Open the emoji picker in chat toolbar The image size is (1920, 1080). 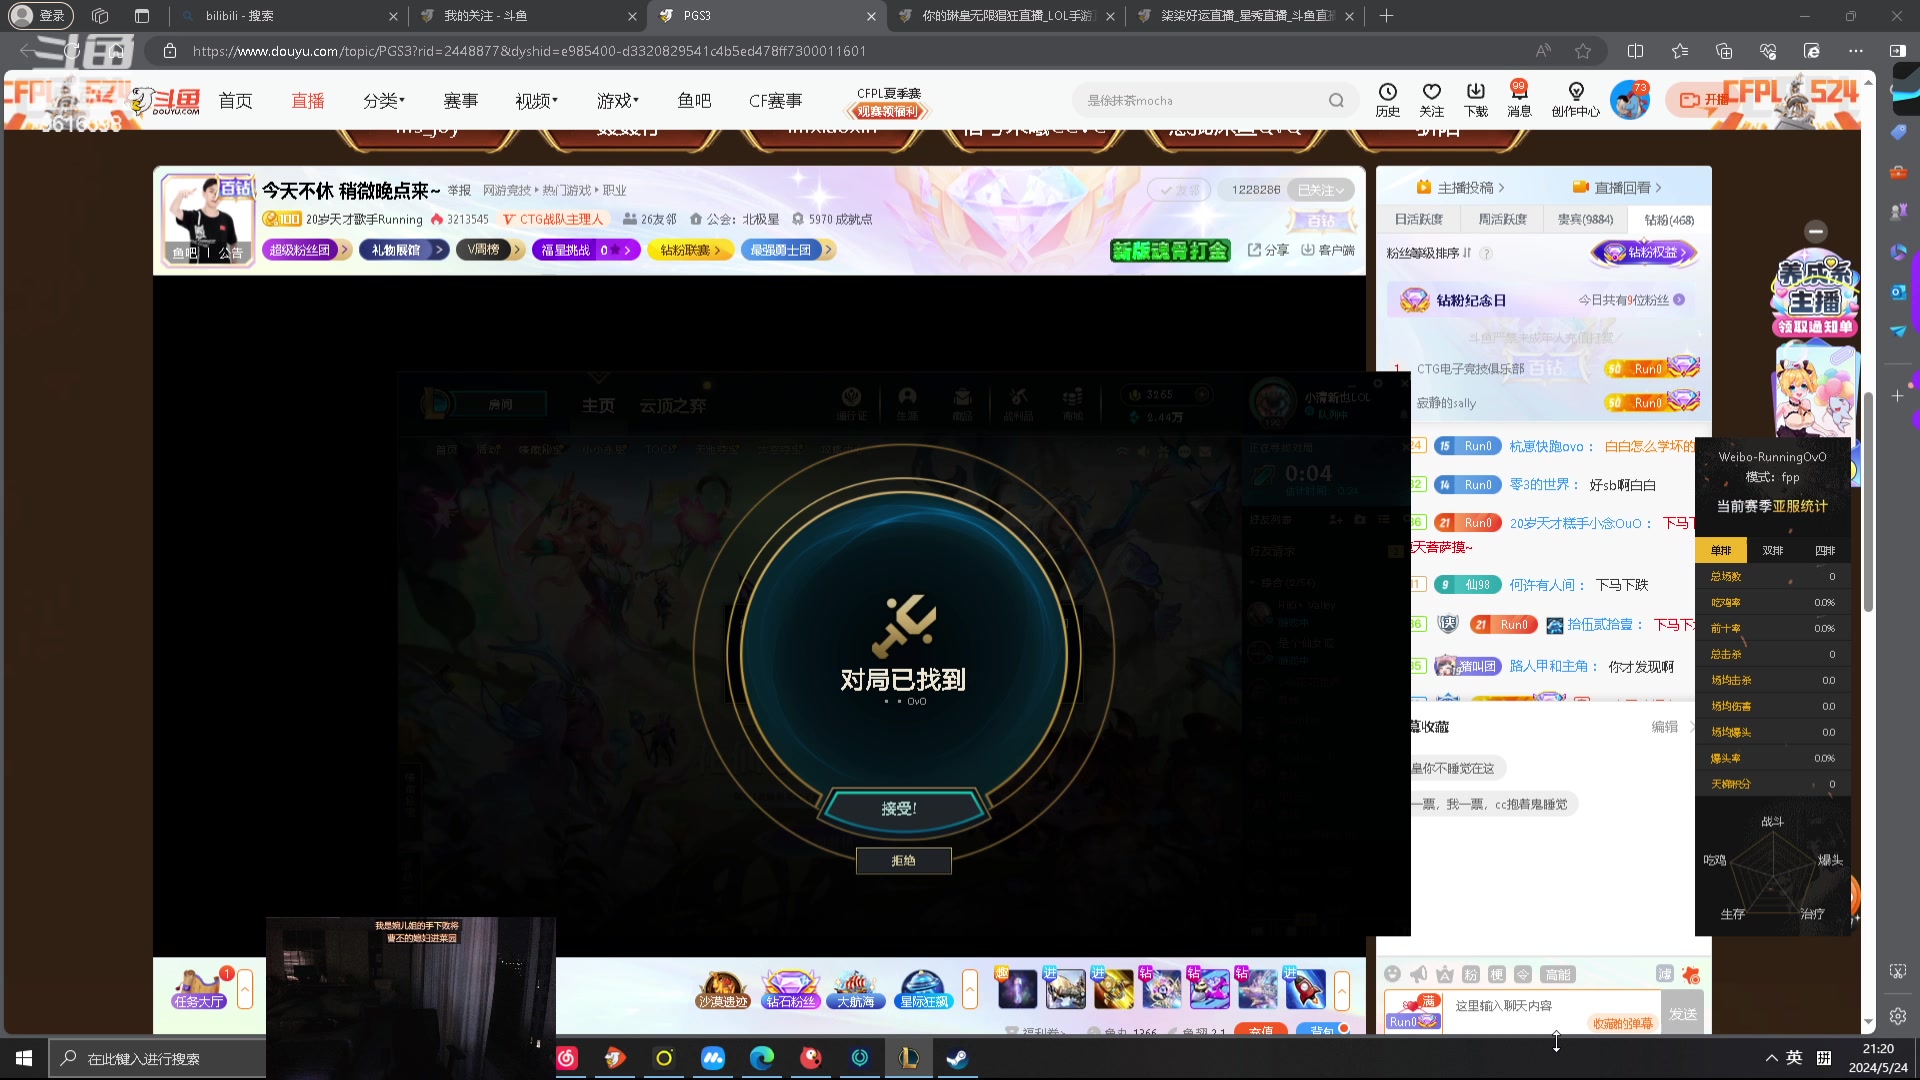coord(1392,974)
